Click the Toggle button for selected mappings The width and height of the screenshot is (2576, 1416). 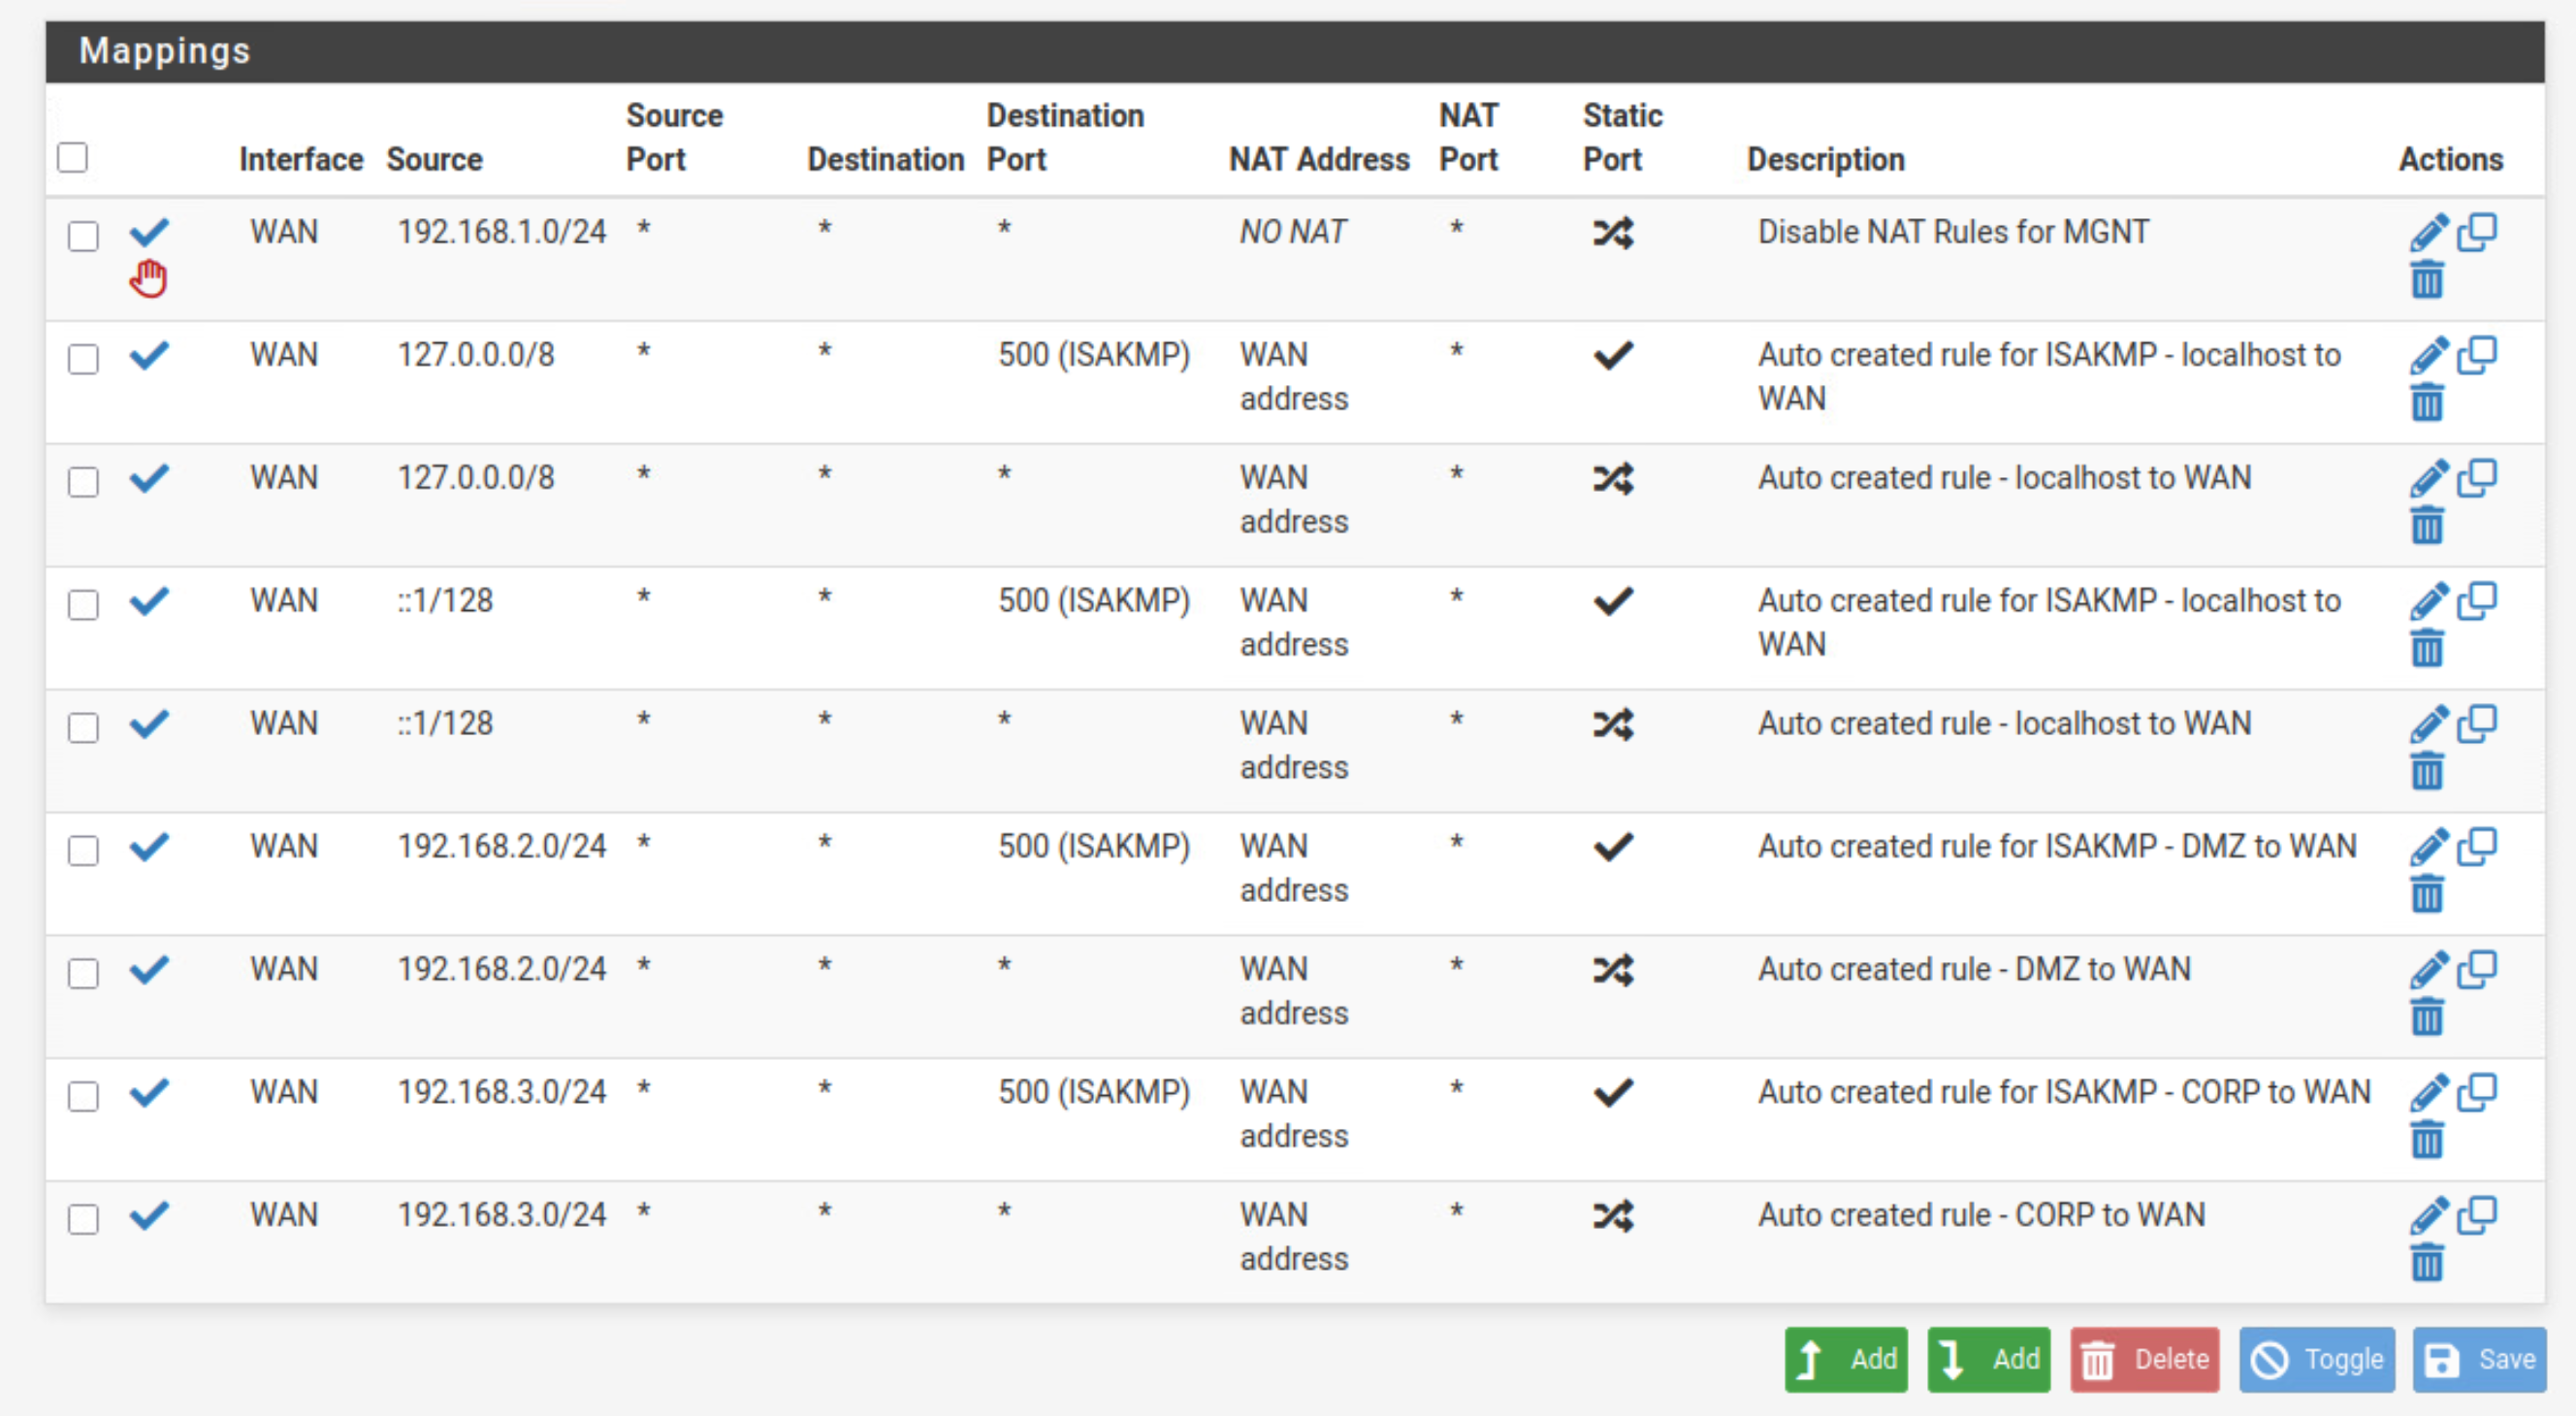(2316, 1360)
